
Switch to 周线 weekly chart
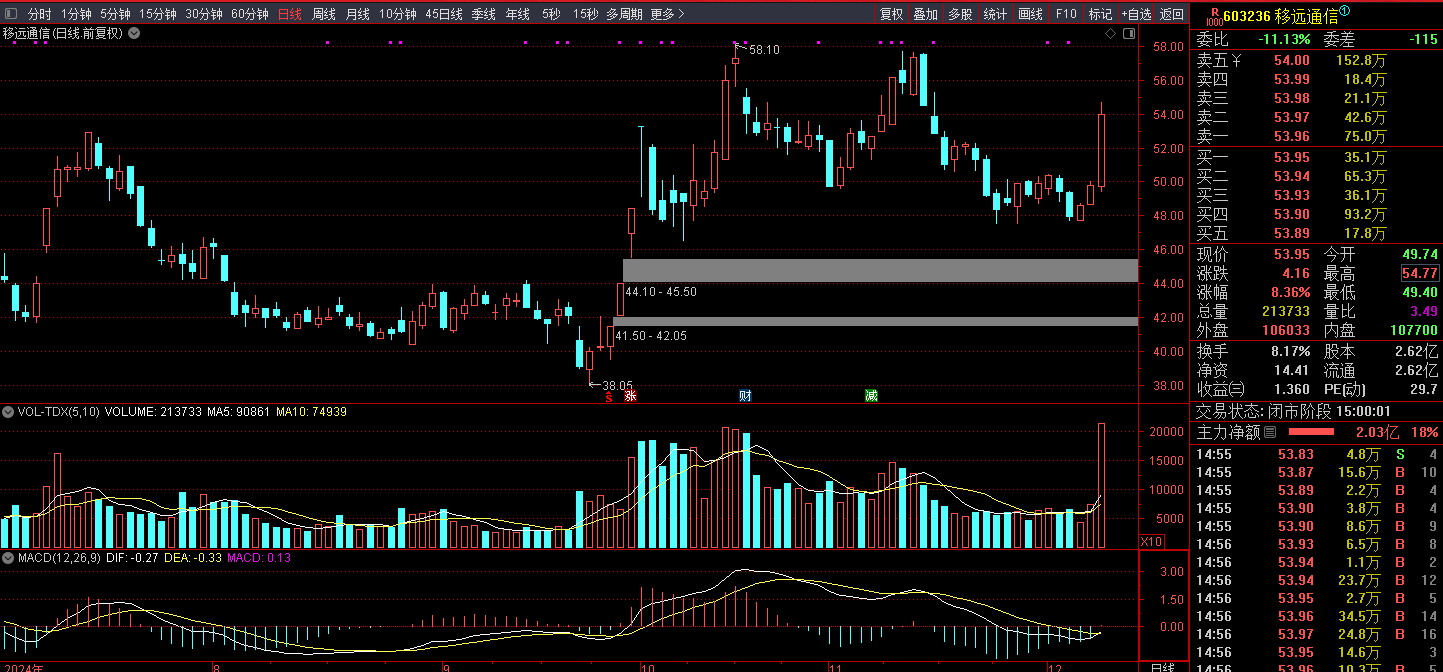tap(324, 14)
